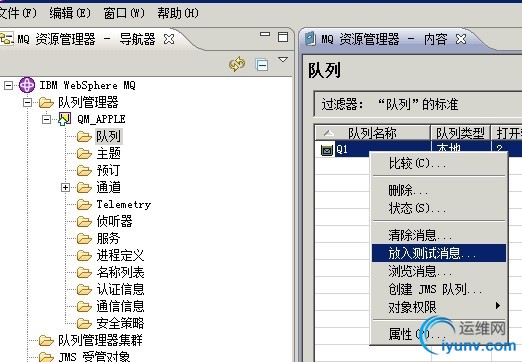Click the folder icon beside 进程定义
The image size is (522, 362).
[x=84, y=256]
